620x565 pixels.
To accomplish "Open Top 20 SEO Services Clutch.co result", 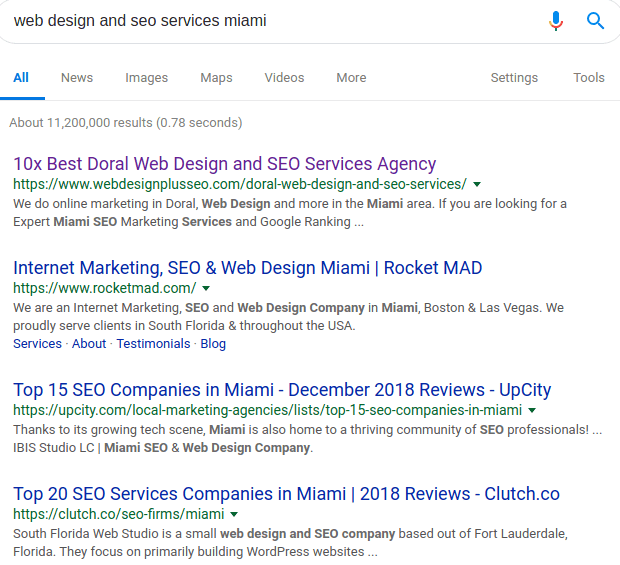I will [286, 494].
